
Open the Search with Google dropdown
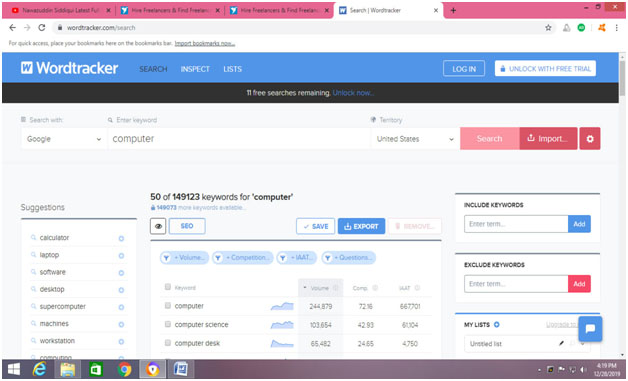click(64, 139)
